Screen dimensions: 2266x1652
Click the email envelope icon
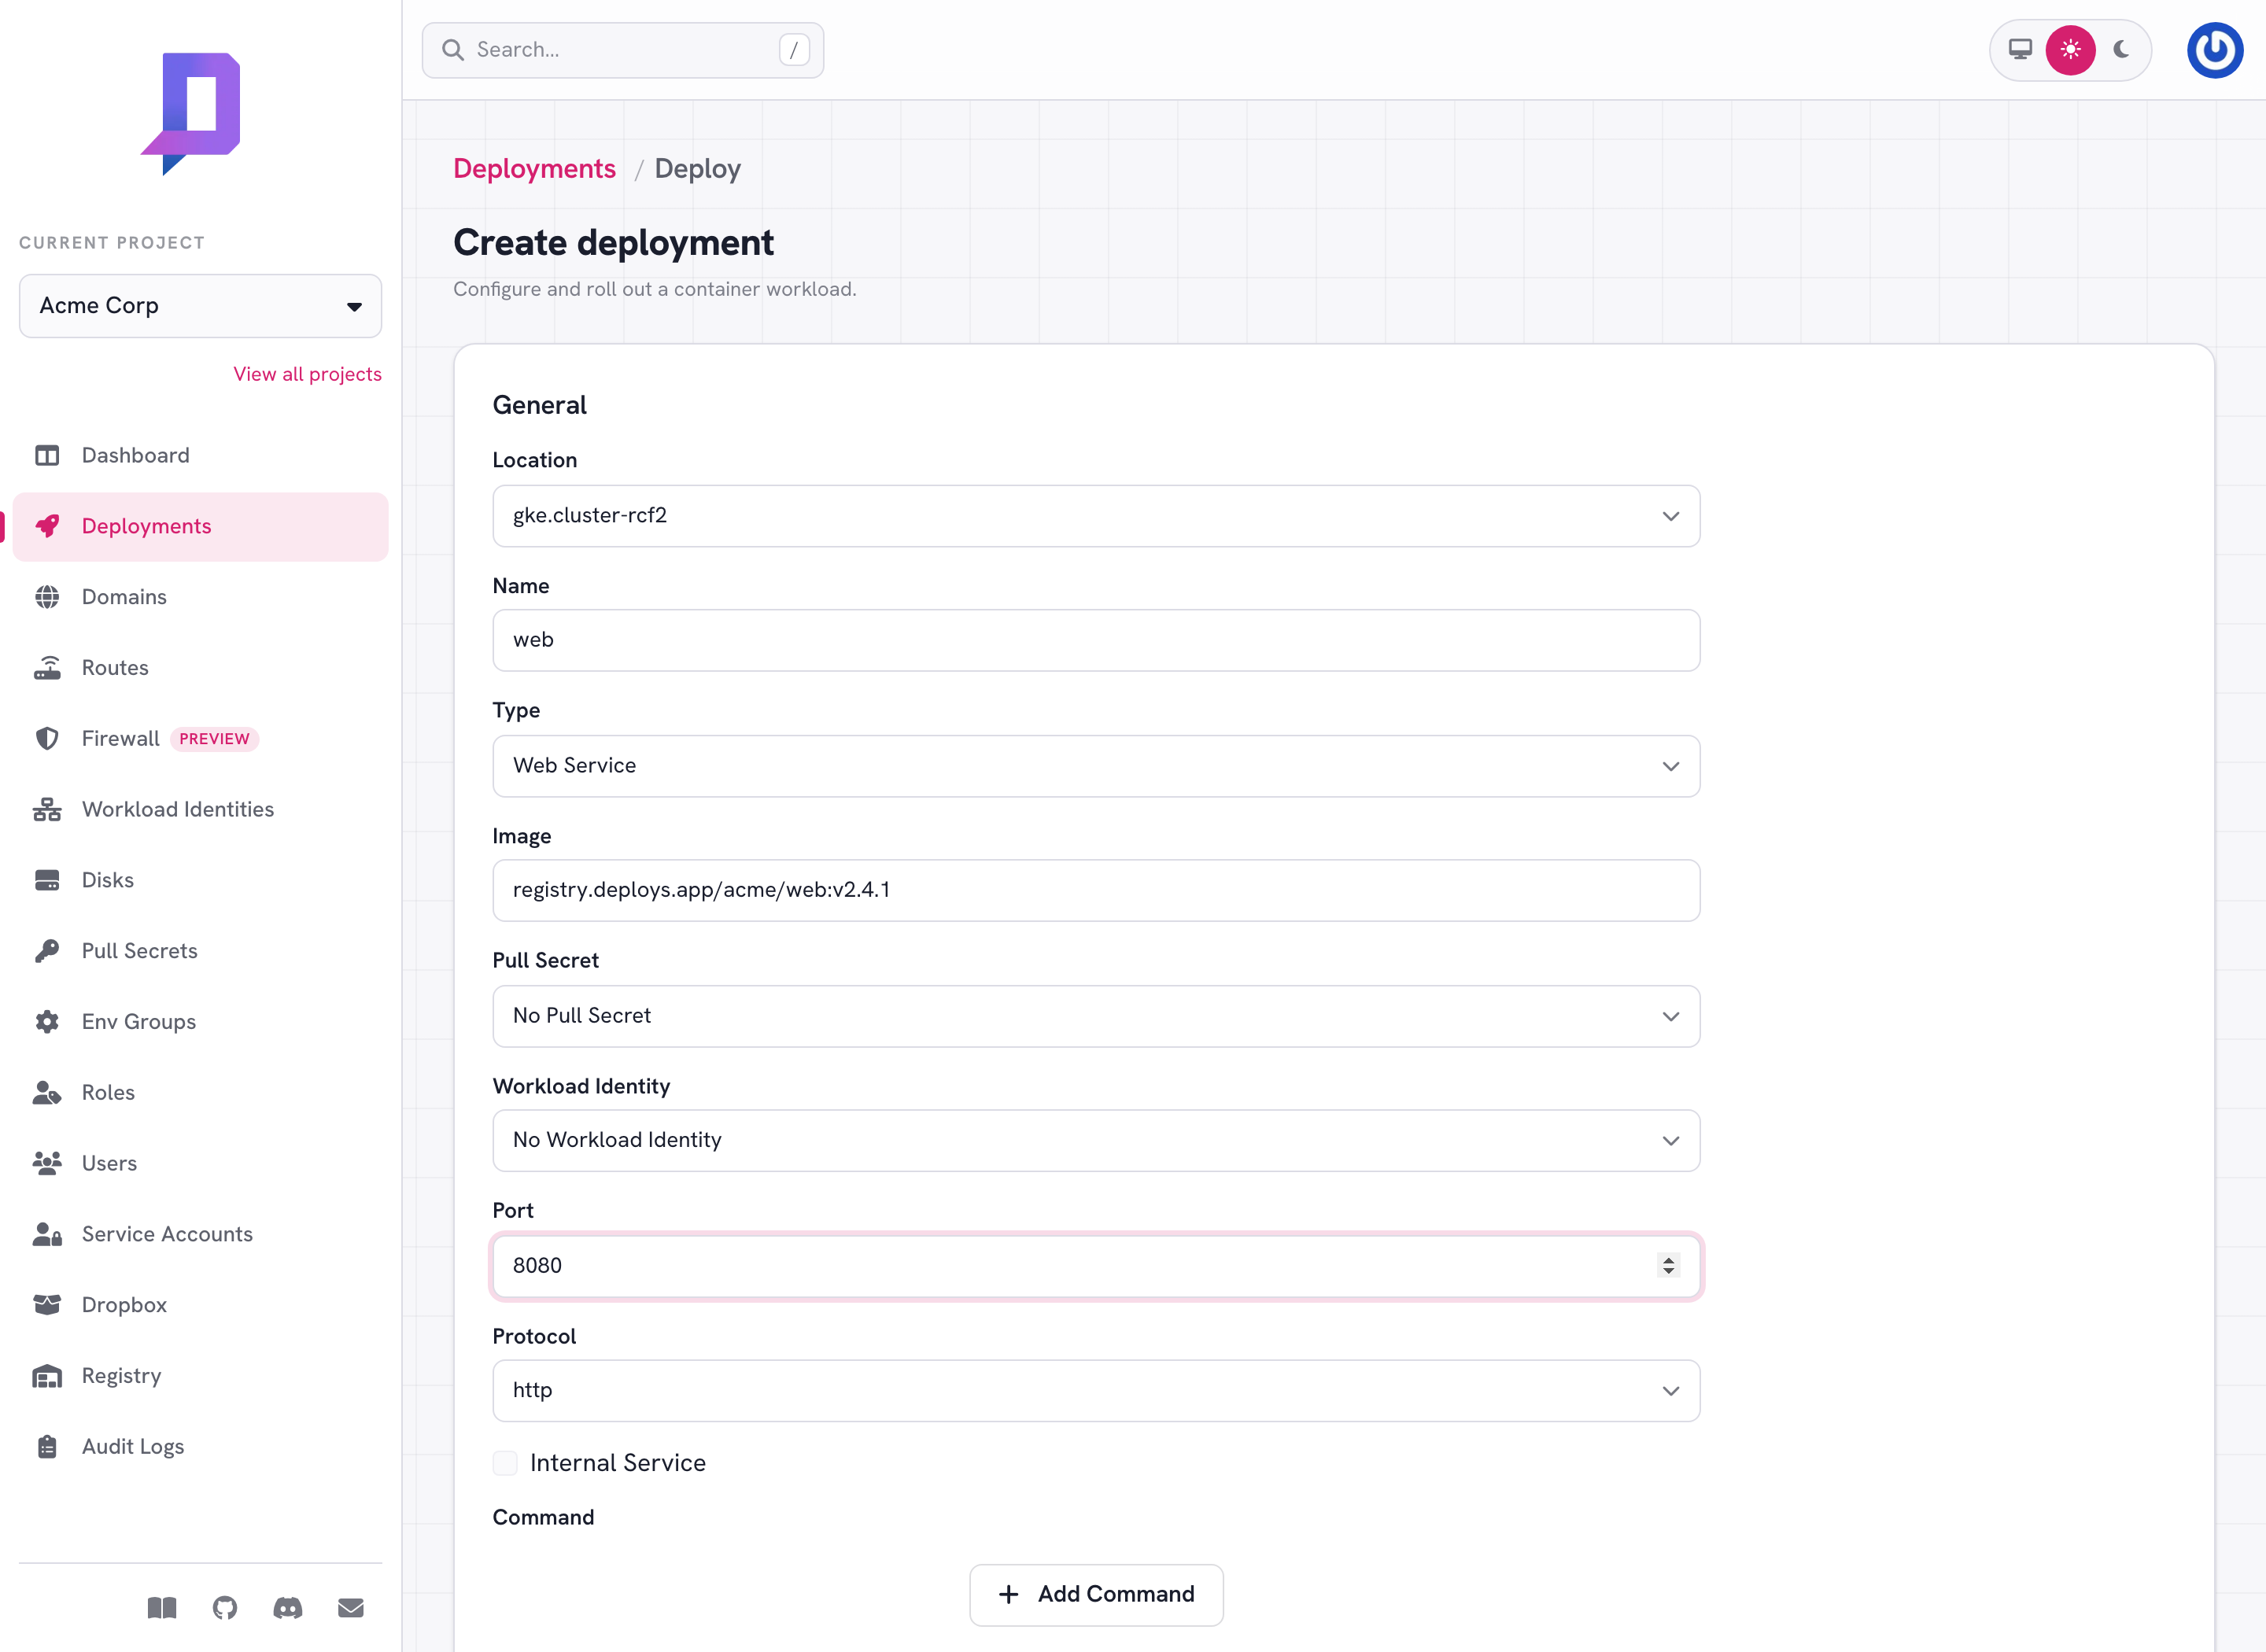351,1608
